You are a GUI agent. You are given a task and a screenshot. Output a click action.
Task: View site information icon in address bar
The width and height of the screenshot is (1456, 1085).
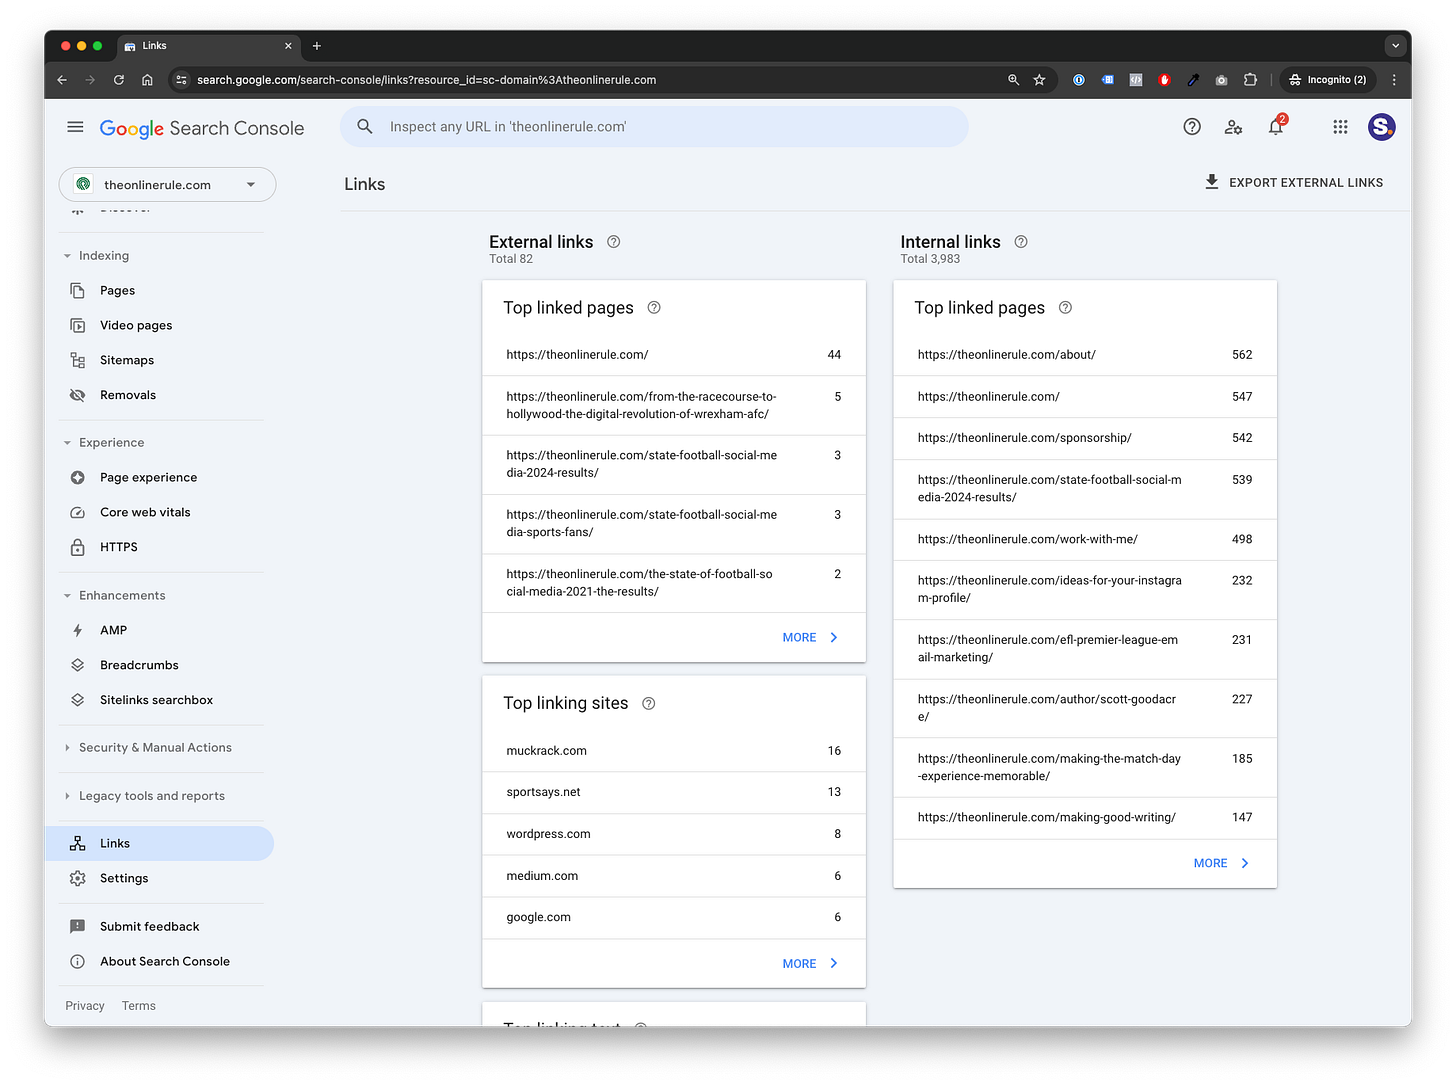(181, 80)
